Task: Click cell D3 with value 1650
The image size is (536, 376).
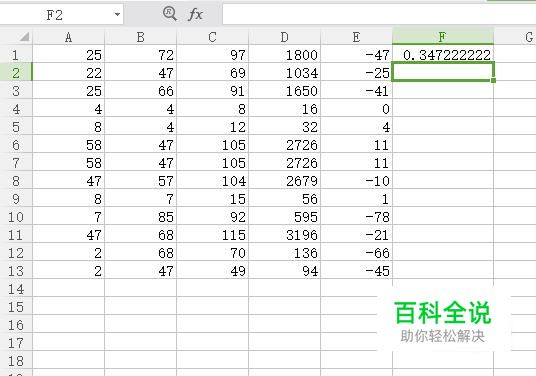Action: coord(285,91)
